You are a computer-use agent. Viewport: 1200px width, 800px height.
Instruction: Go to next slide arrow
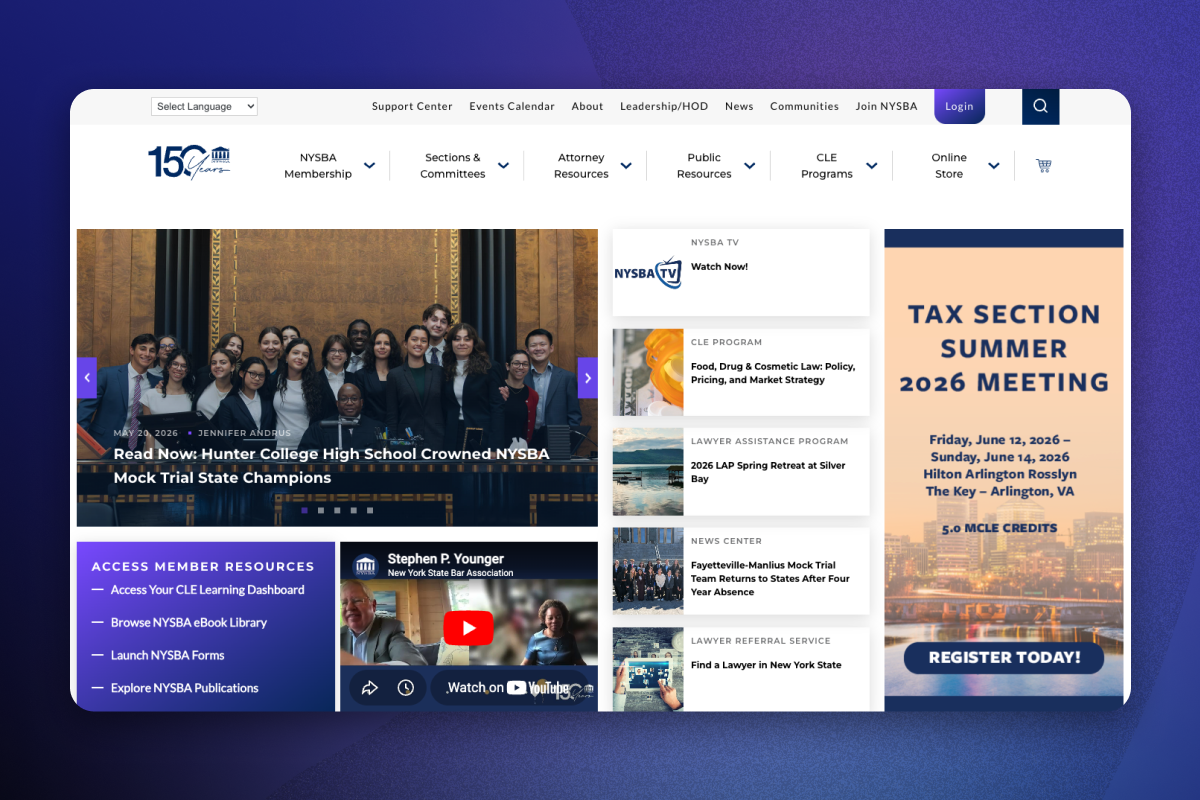point(588,378)
